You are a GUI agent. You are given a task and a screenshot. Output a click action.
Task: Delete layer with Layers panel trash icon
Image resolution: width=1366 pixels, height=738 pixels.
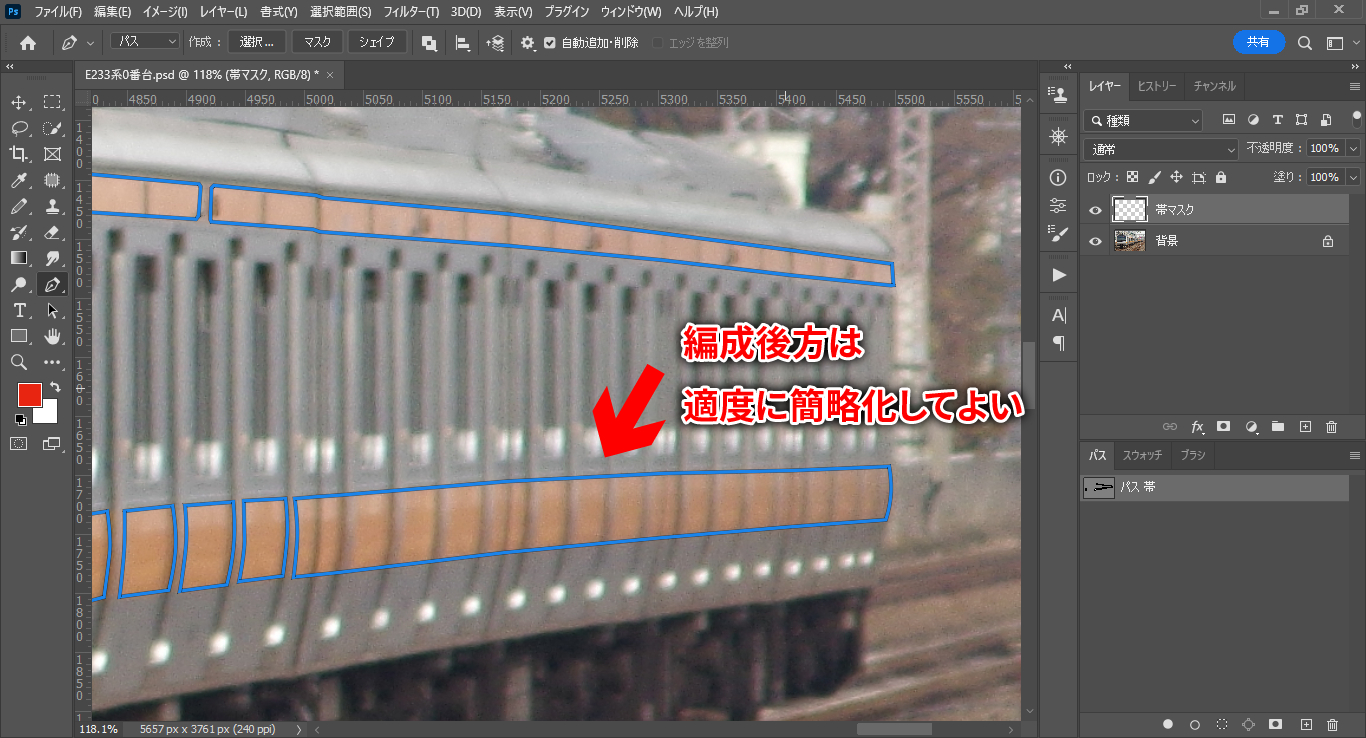click(x=1331, y=427)
